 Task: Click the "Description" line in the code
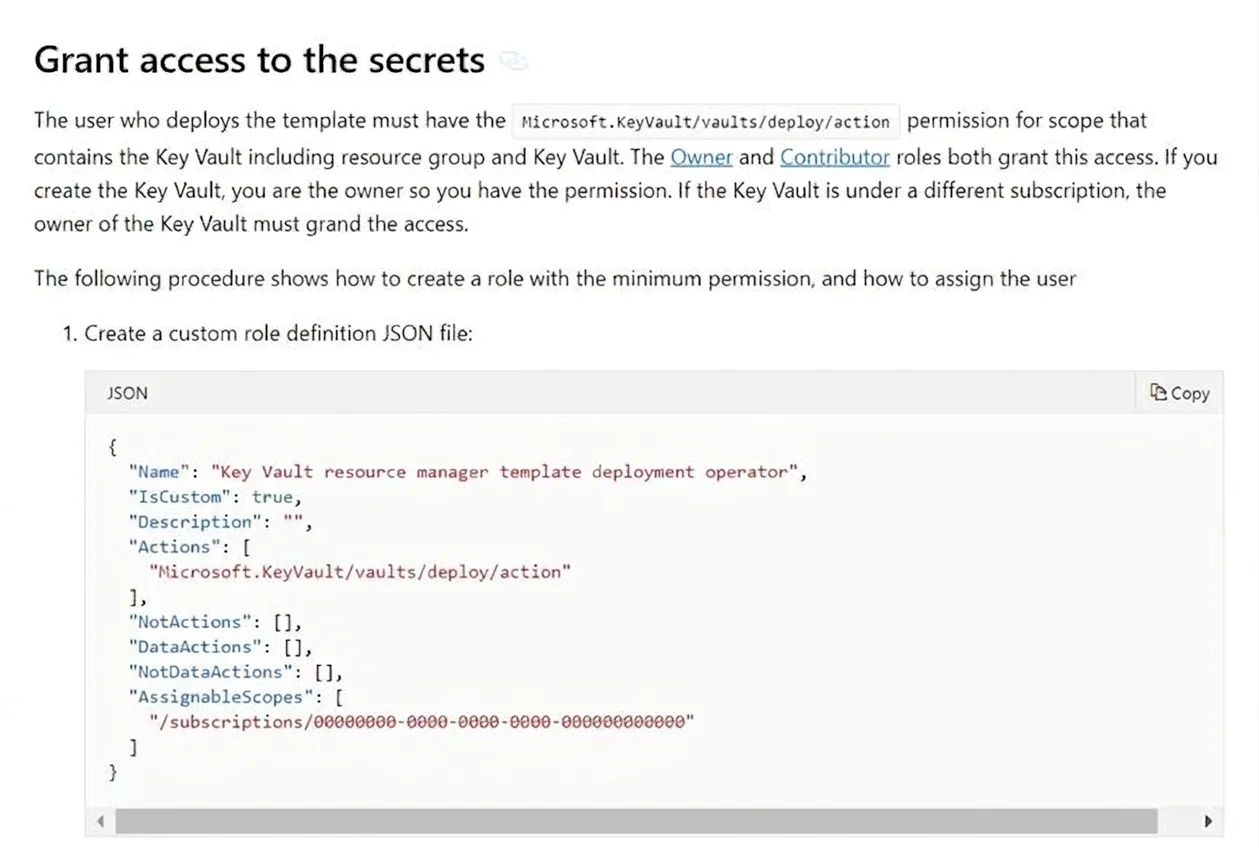tap(220, 522)
